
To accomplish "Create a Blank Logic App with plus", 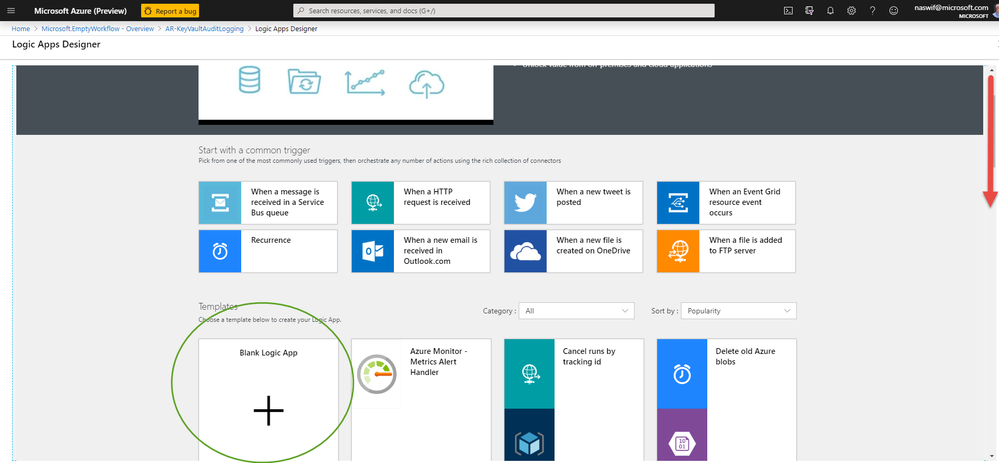I will (268, 411).
